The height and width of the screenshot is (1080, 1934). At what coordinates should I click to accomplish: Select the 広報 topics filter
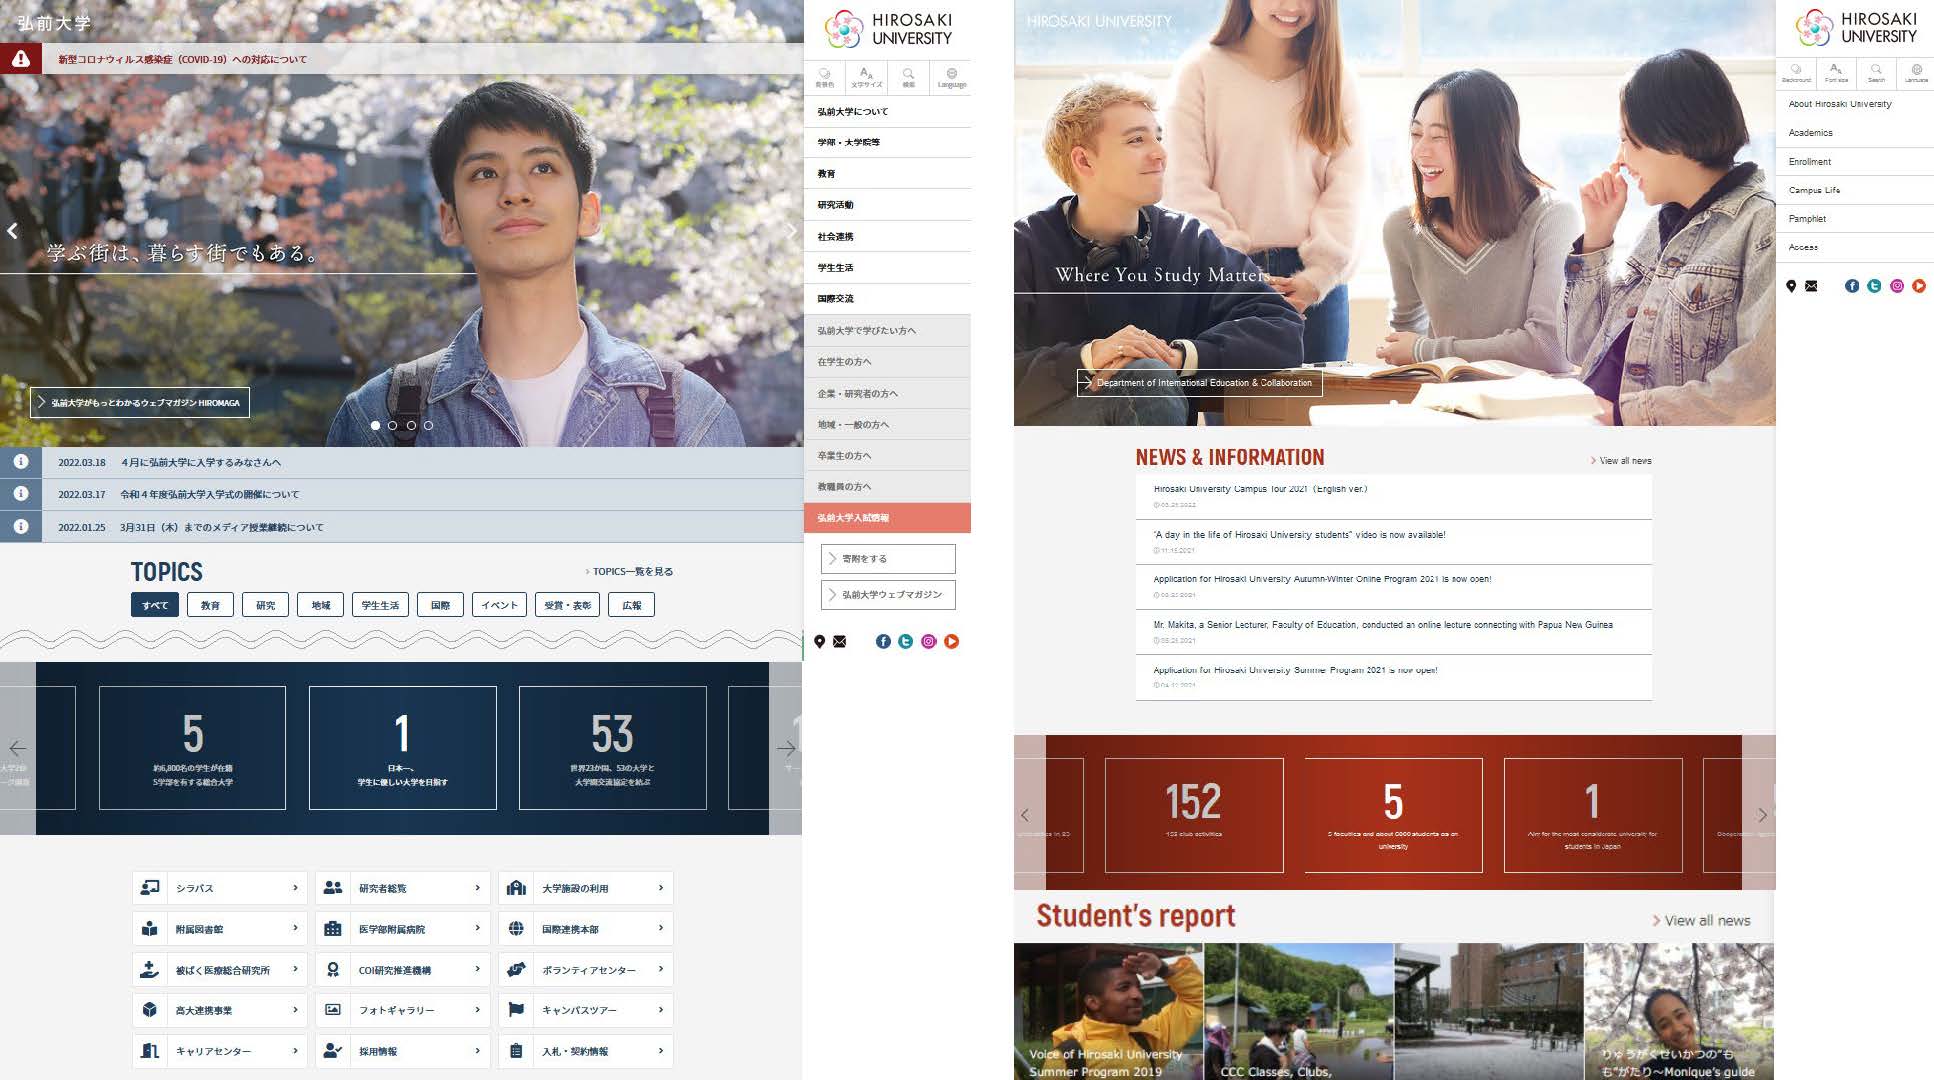point(632,605)
